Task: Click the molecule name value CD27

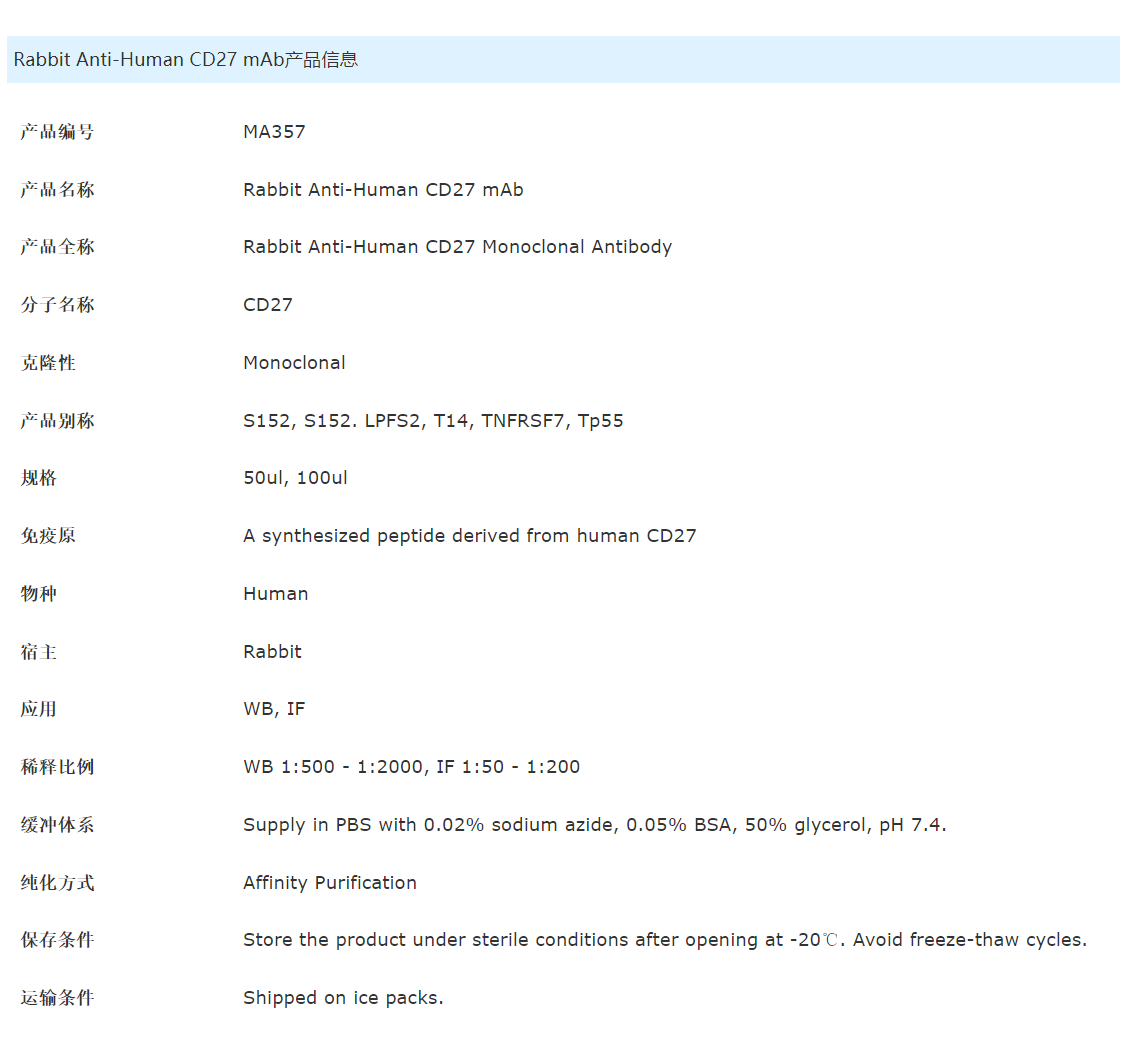Action: point(268,305)
